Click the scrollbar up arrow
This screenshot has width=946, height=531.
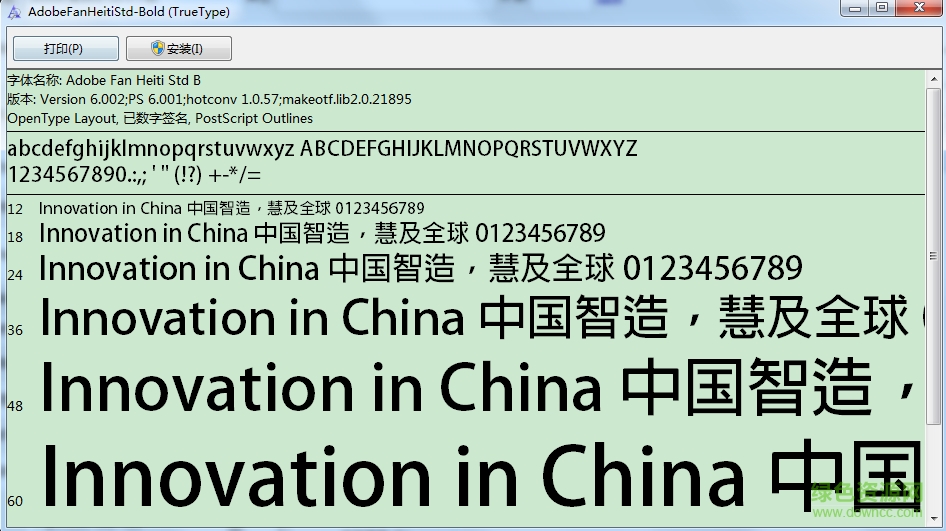933,79
